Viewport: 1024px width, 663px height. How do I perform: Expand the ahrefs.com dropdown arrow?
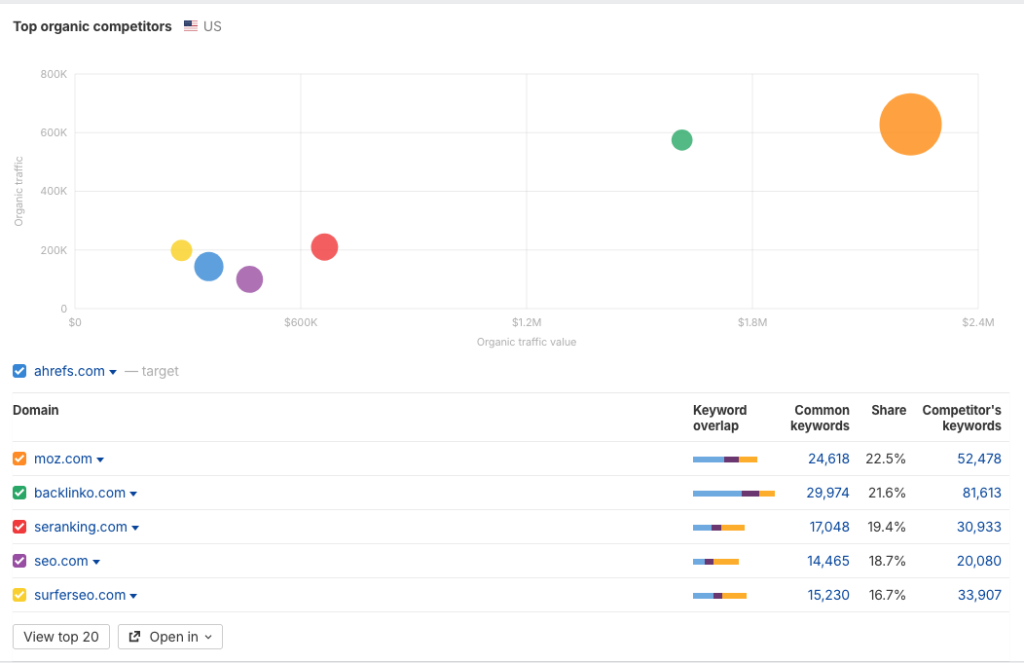(113, 372)
